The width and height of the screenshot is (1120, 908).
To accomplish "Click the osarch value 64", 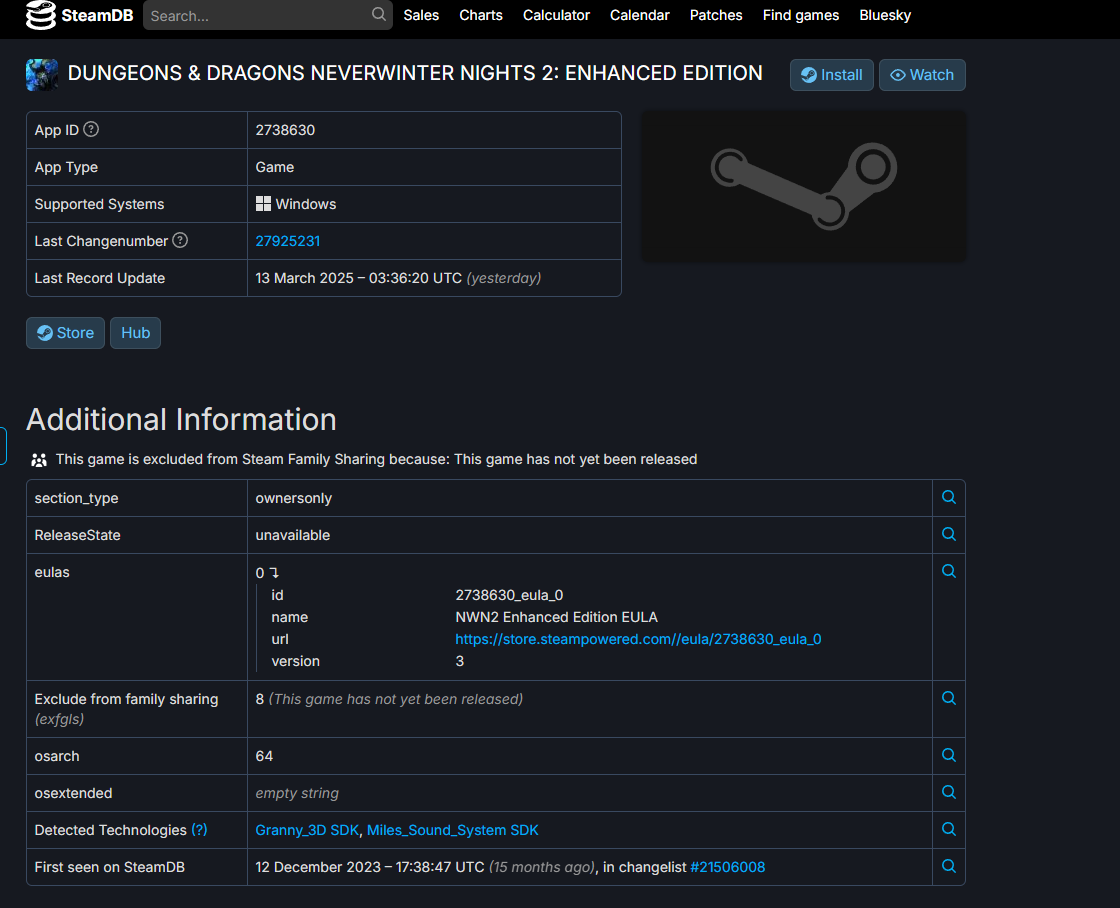I will [264, 756].
